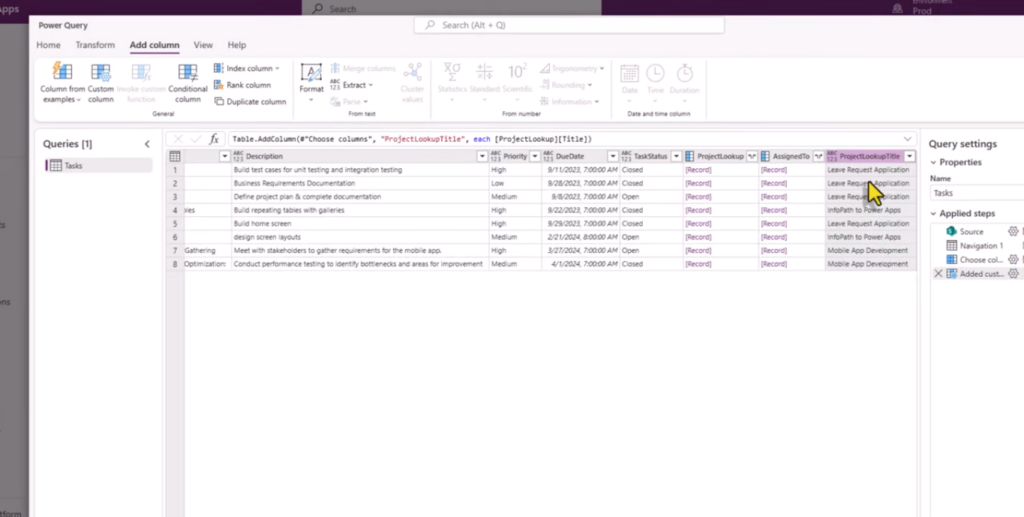This screenshot has width=1024, height=517.
Task: Click into the formula bar text
Action: point(411,139)
